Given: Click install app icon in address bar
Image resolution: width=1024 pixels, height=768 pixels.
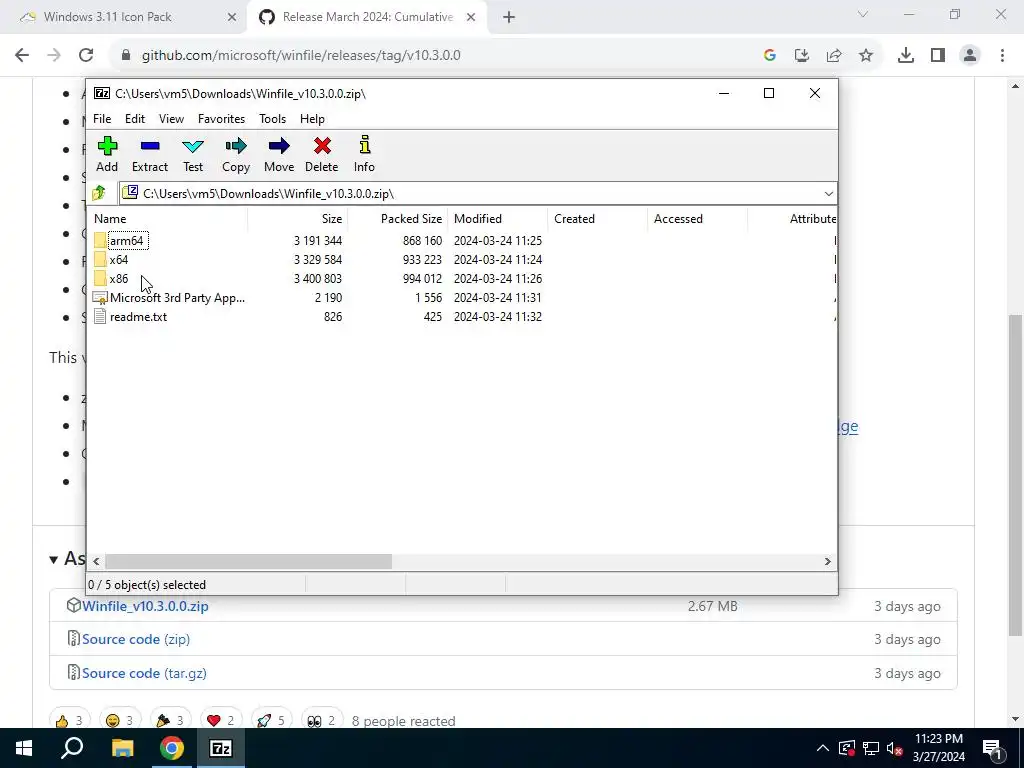Looking at the screenshot, I should (x=802, y=56).
